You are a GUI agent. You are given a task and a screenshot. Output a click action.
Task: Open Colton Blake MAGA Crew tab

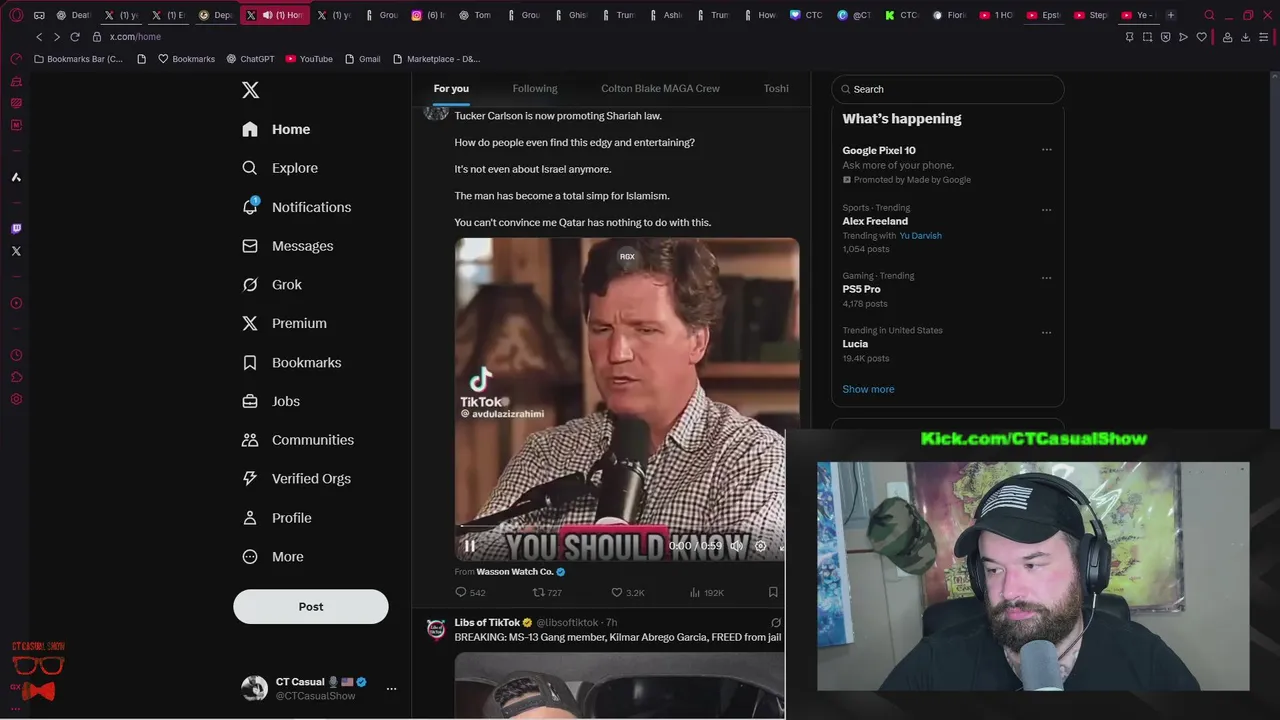click(660, 89)
